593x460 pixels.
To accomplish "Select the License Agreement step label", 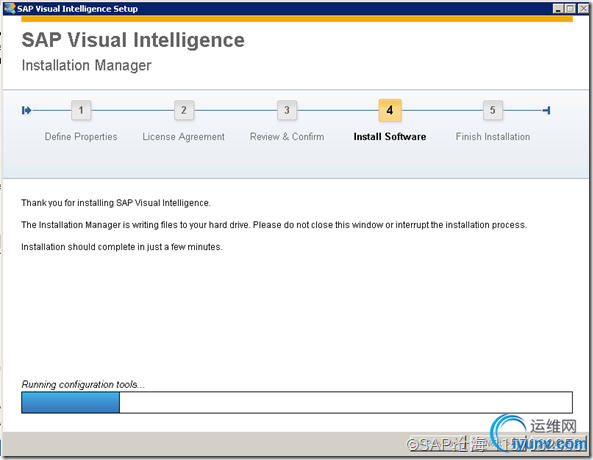I will click(x=183, y=137).
